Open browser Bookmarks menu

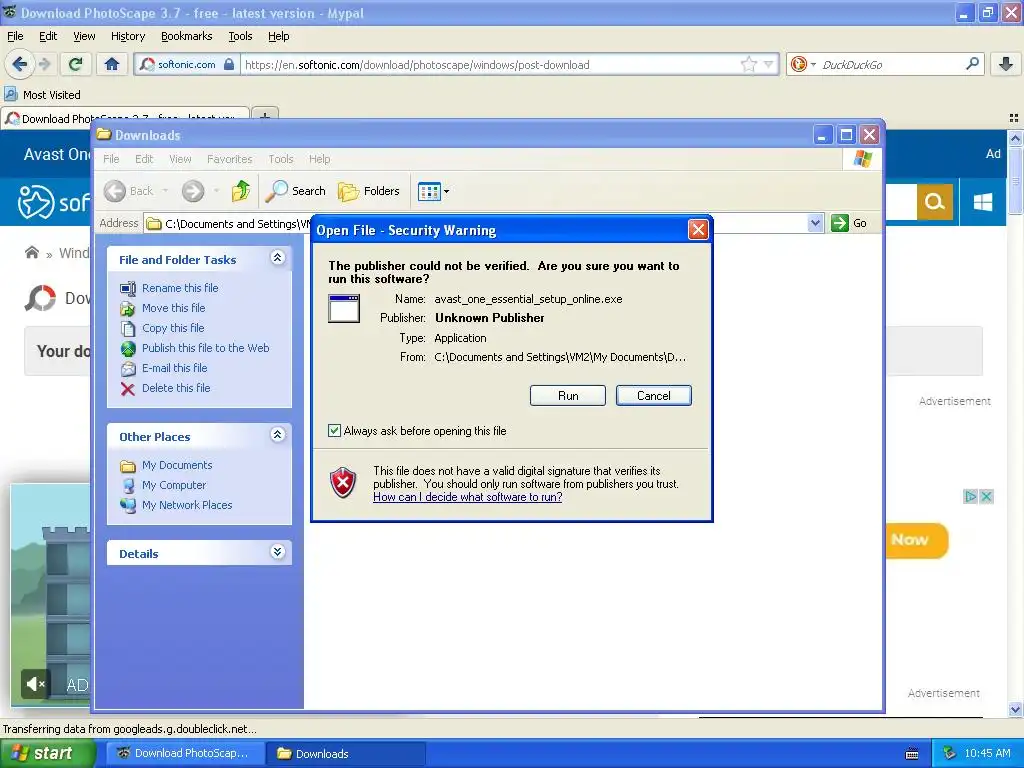187,36
